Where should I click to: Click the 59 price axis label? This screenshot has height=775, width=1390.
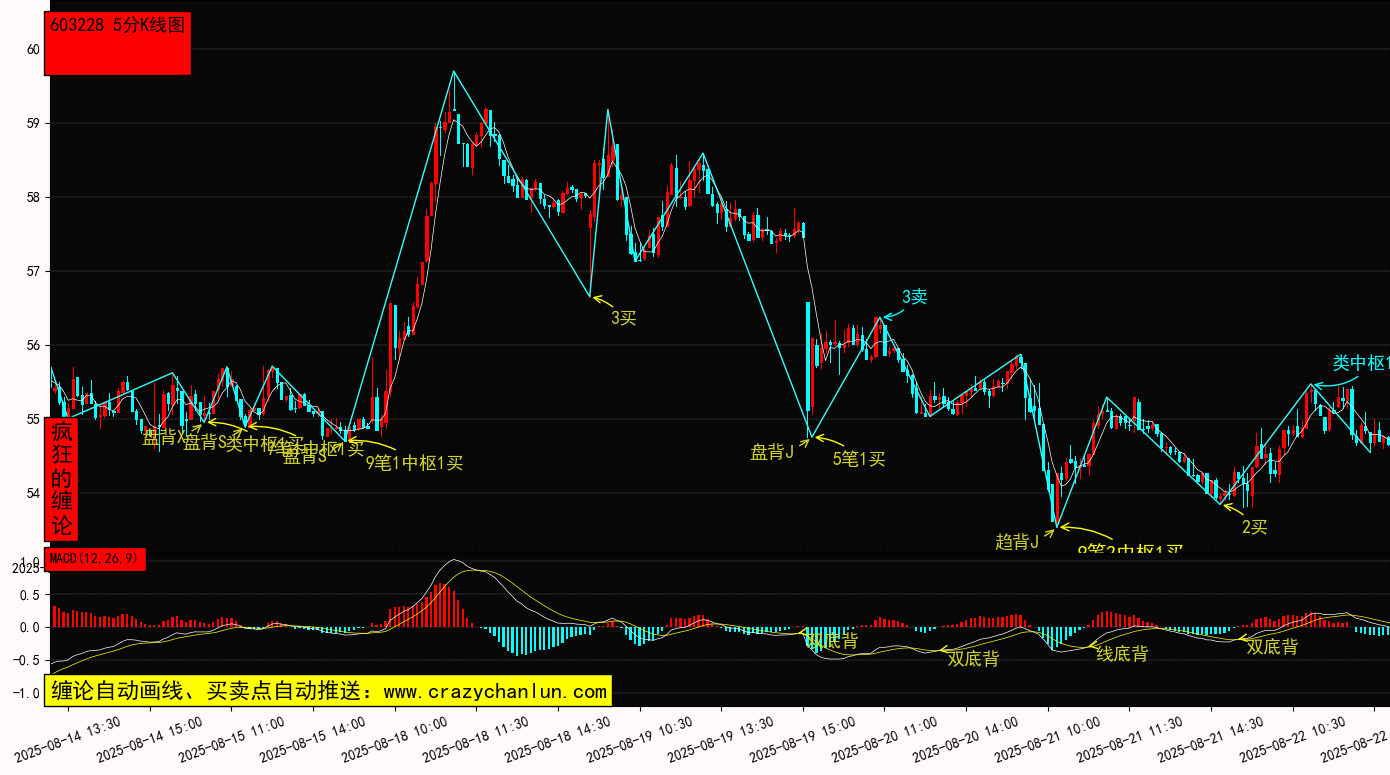coord(33,123)
